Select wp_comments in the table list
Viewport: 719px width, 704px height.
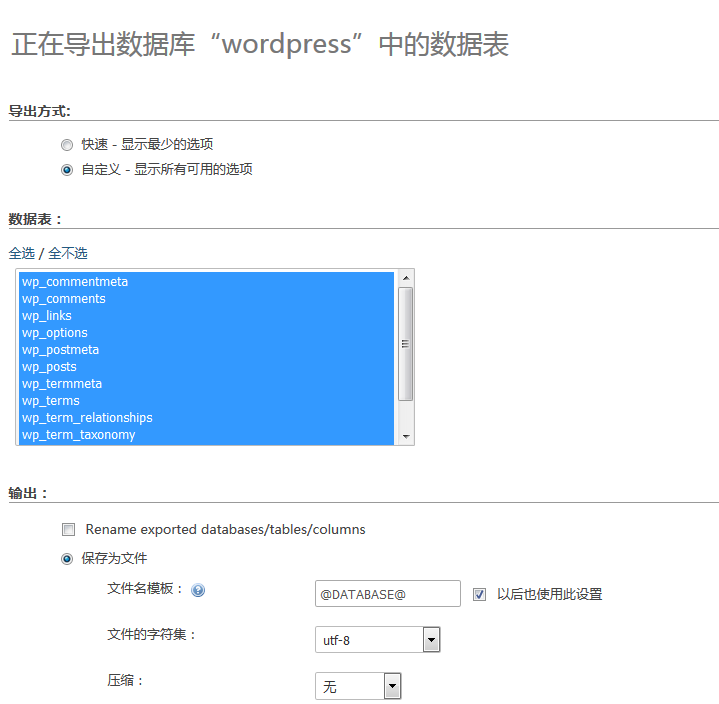64,299
